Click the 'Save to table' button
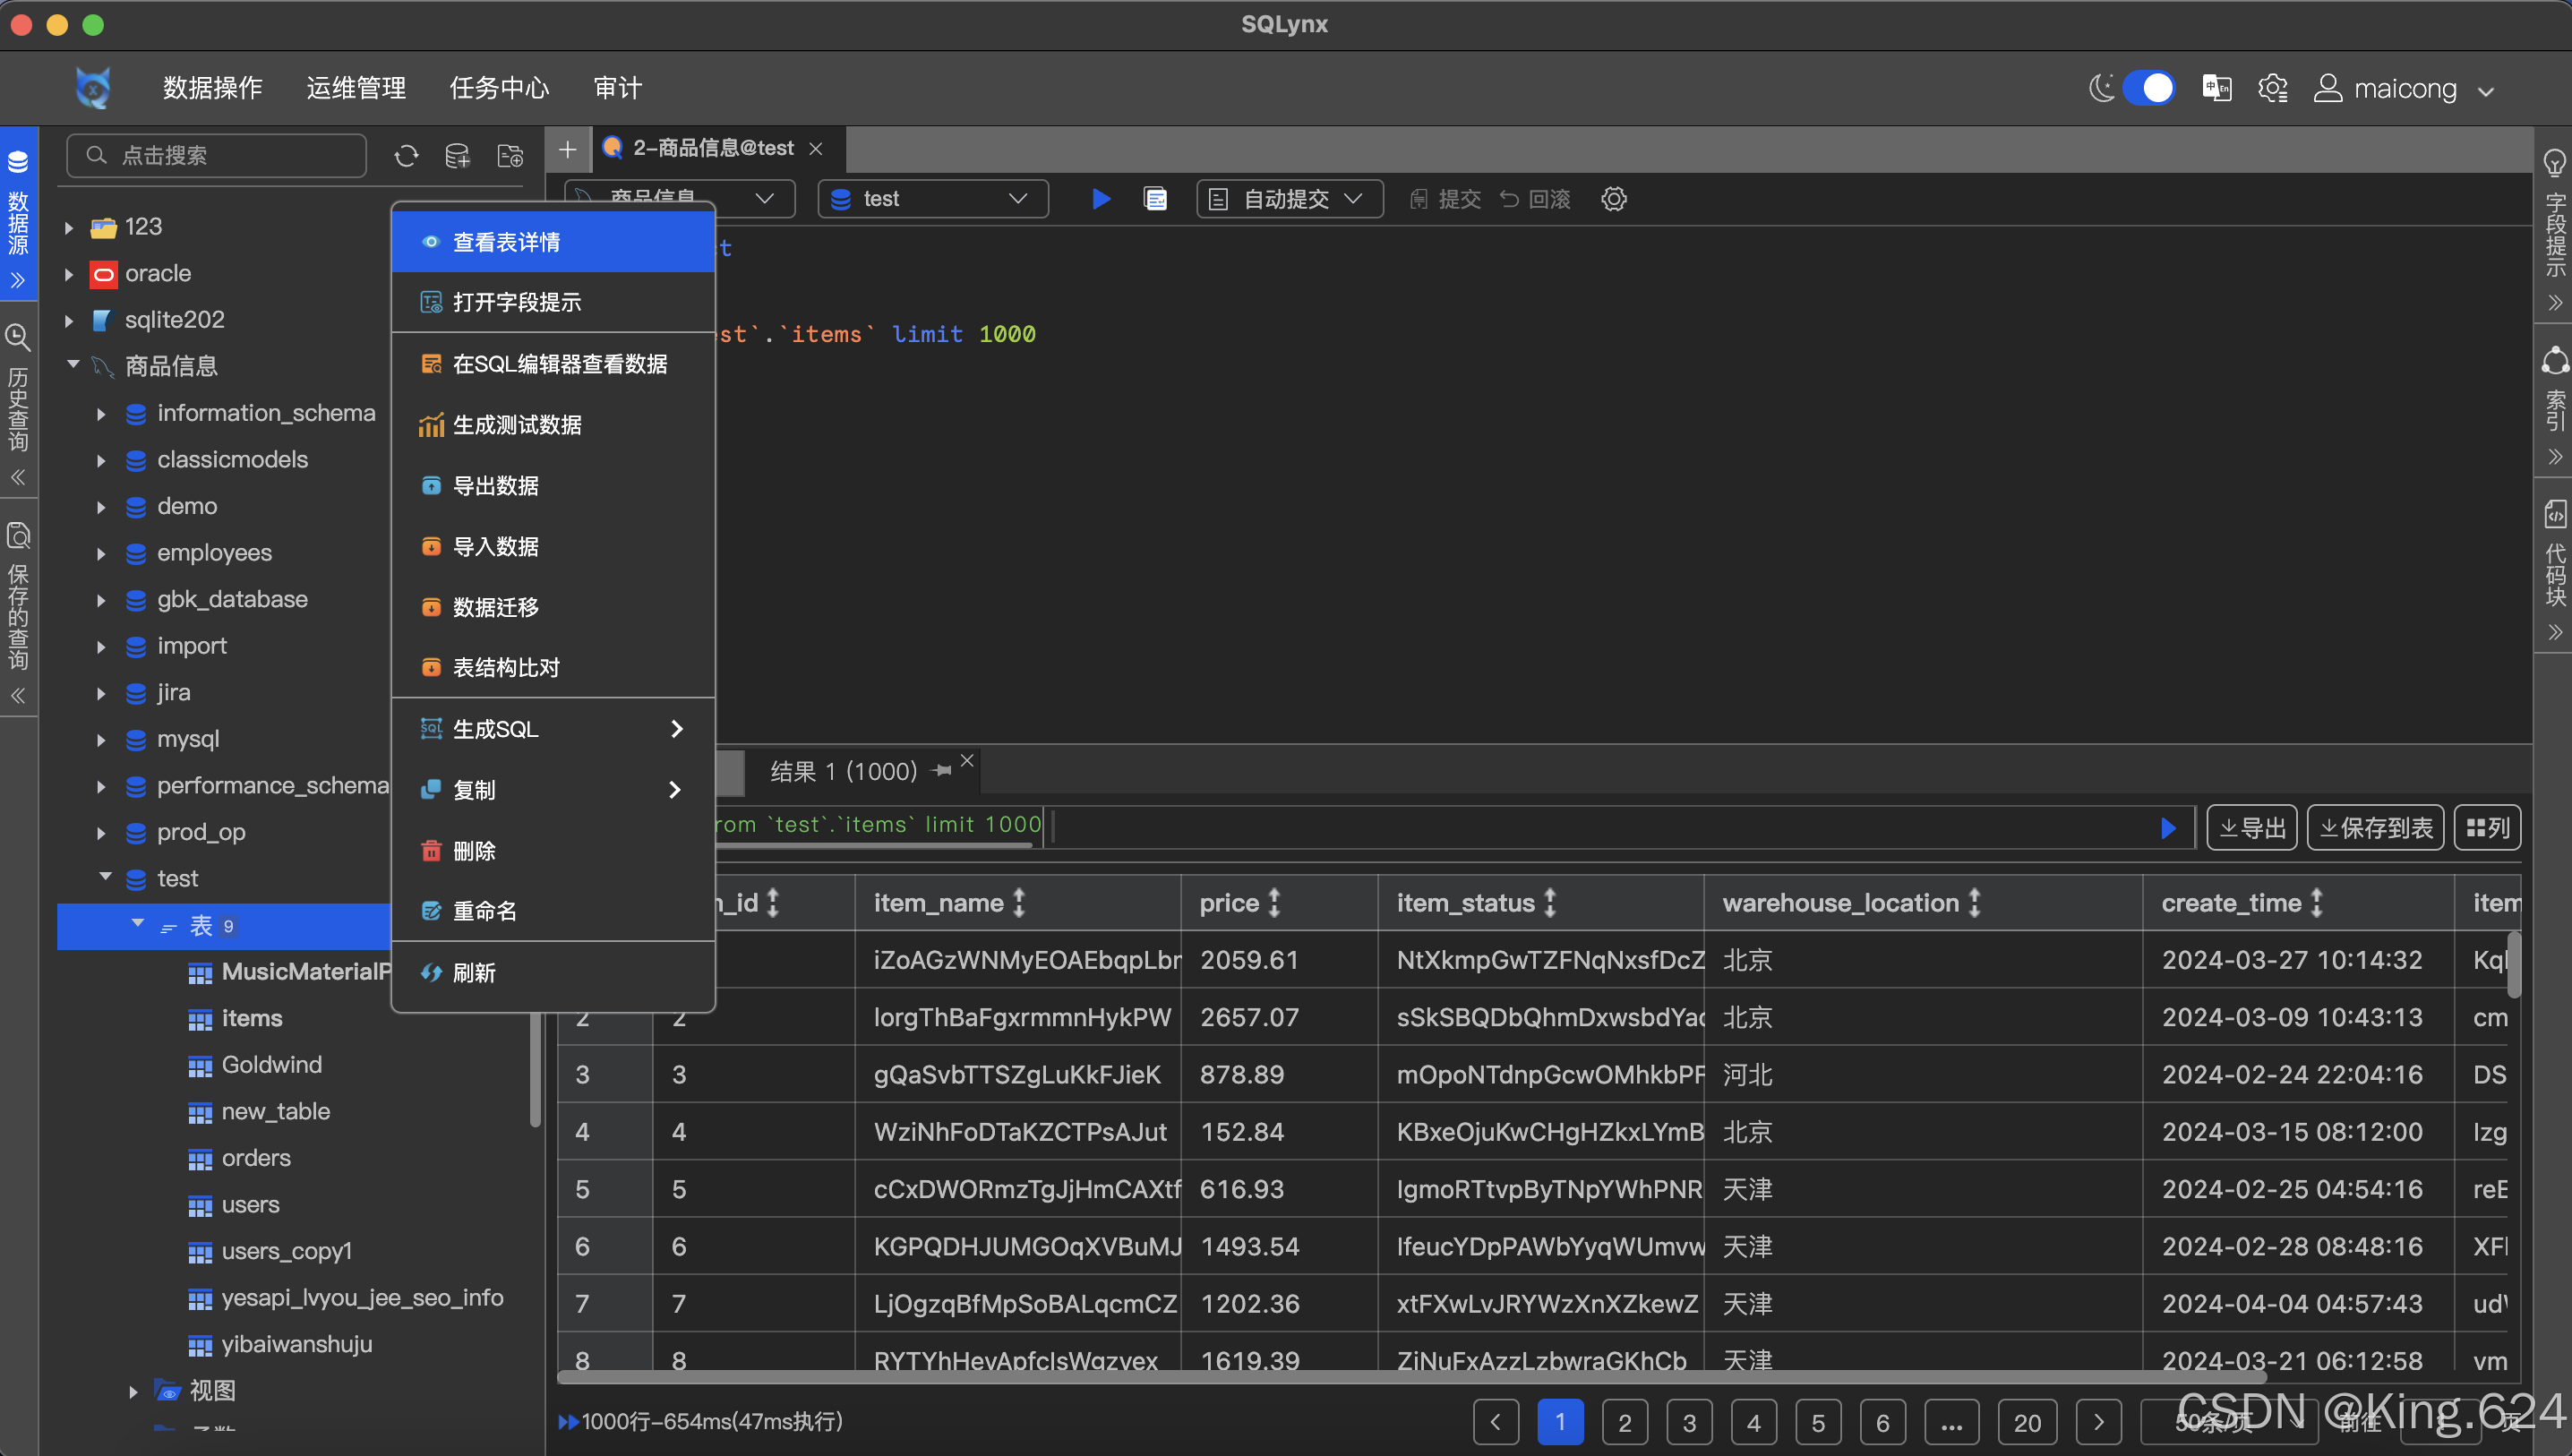Viewport: 2572px width, 1456px height. 2375,828
